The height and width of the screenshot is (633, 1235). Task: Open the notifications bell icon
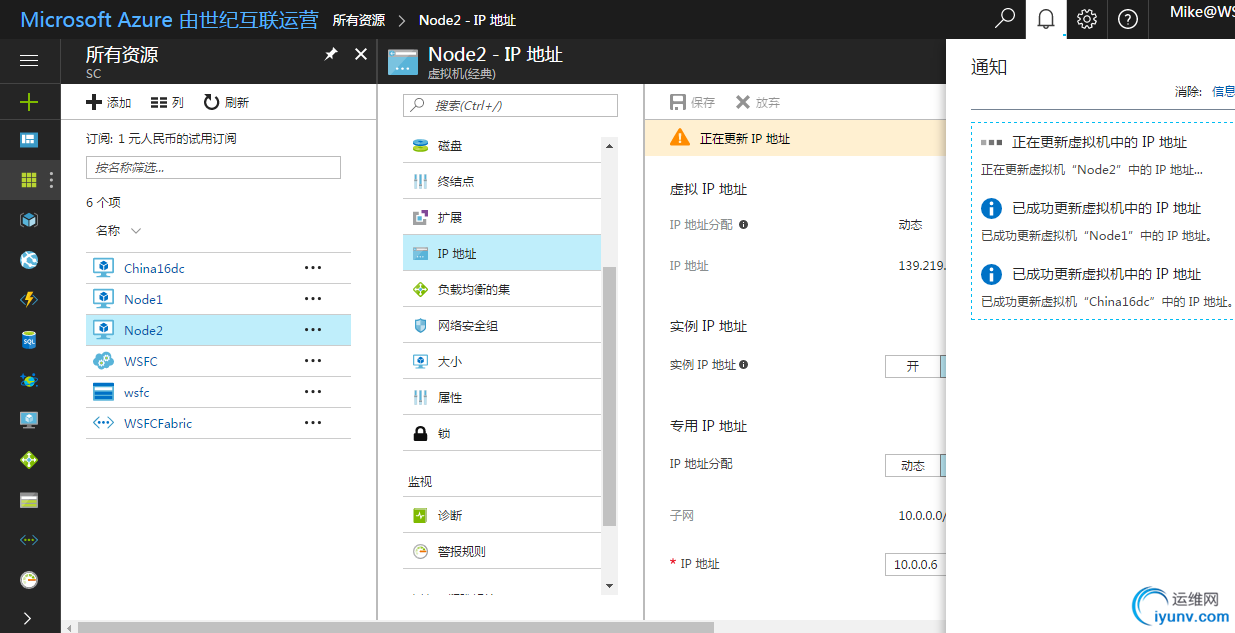point(1046,18)
